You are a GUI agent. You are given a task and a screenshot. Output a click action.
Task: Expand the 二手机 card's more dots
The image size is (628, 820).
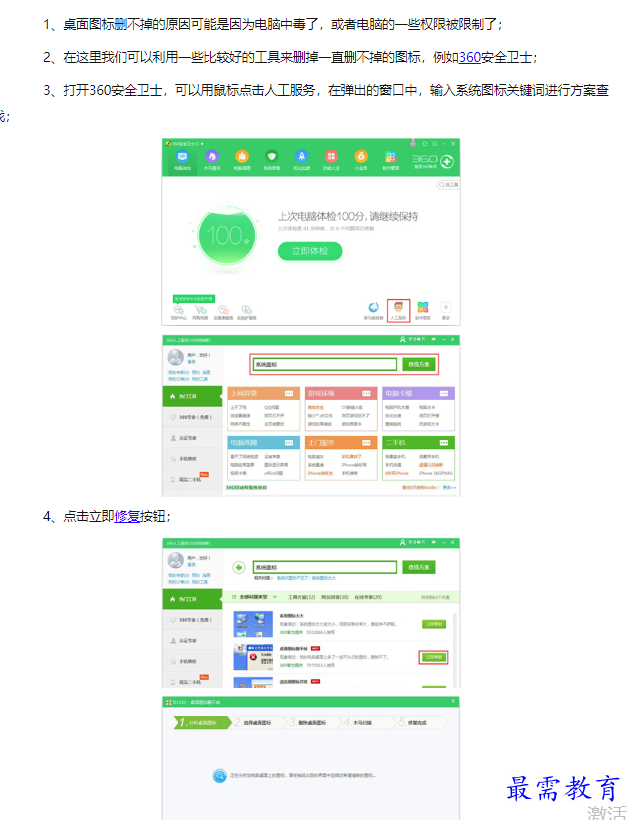(x=443, y=443)
